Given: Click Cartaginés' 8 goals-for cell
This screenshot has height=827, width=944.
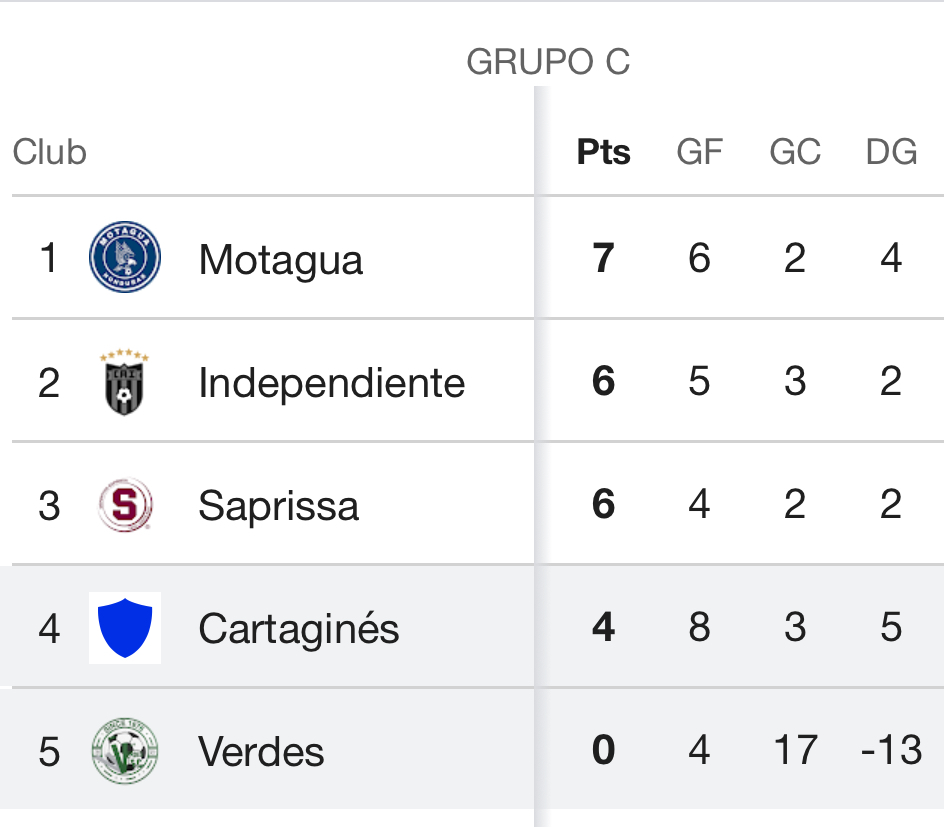Looking at the screenshot, I should click(x=699, y=627).
